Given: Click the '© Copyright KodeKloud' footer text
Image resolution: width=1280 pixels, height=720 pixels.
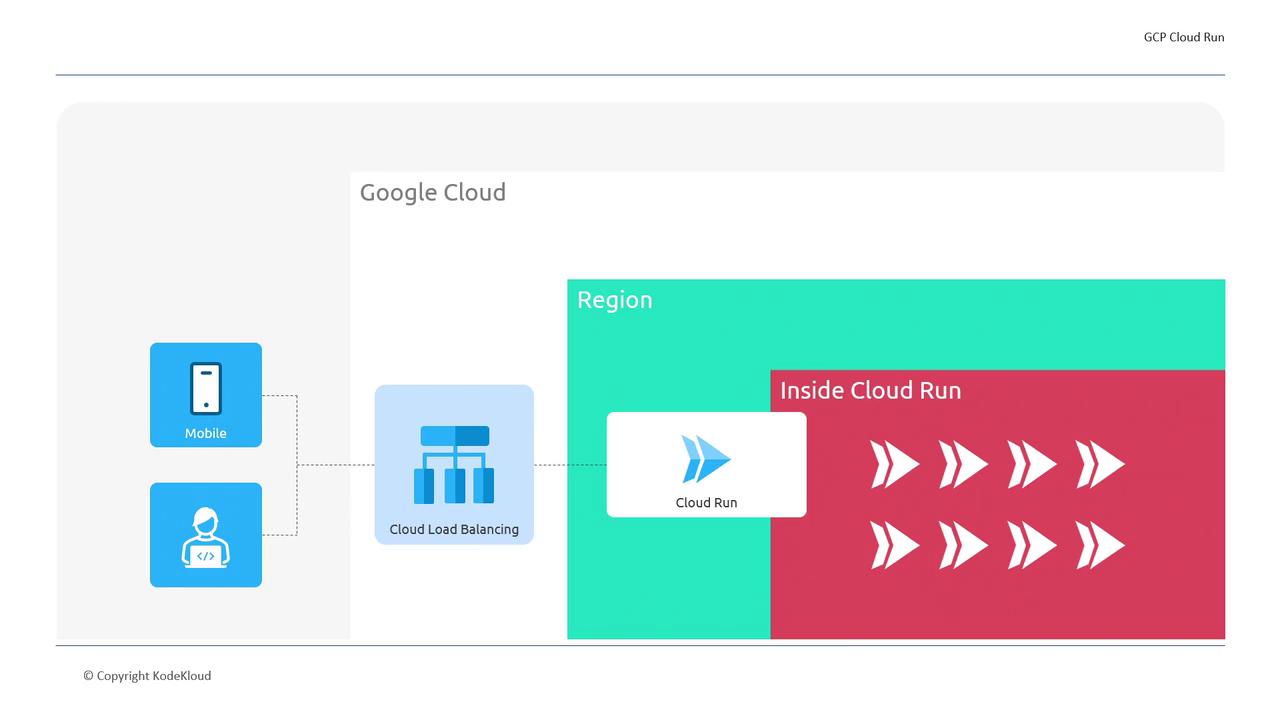Looking at the screenshot, I should click(147, 675).
